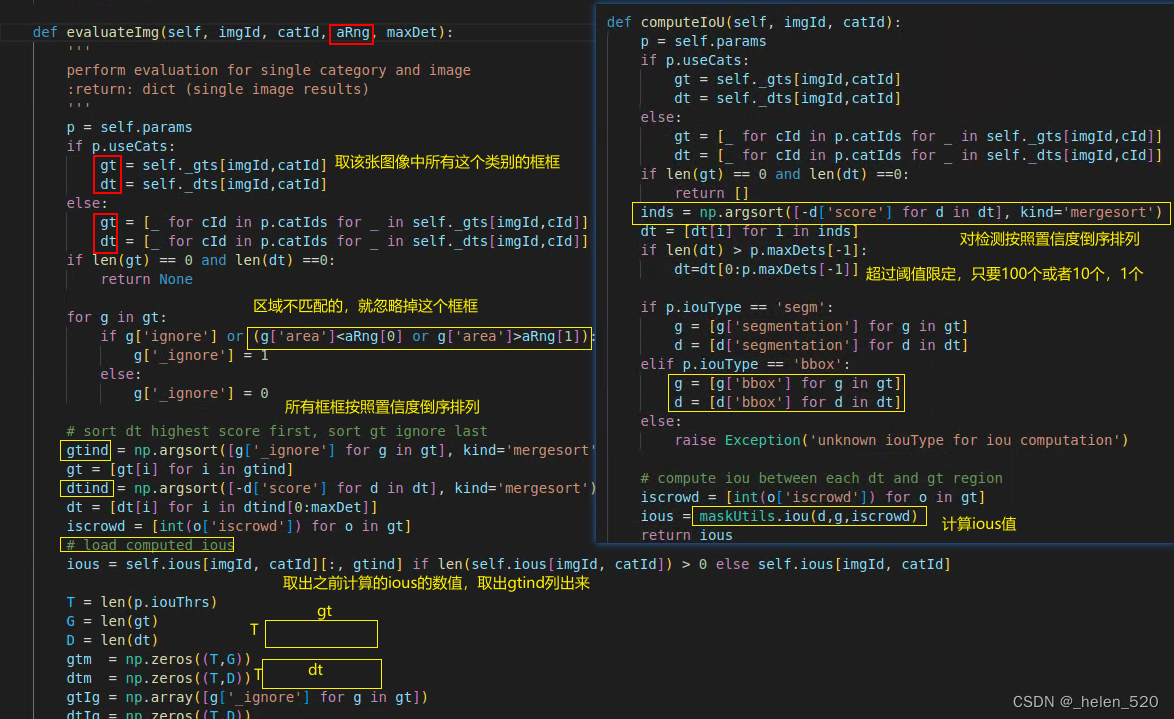Click 'if len(dt) > p.maxDets[-1]:' line
1174x719 pixels.
coord(753,250)
